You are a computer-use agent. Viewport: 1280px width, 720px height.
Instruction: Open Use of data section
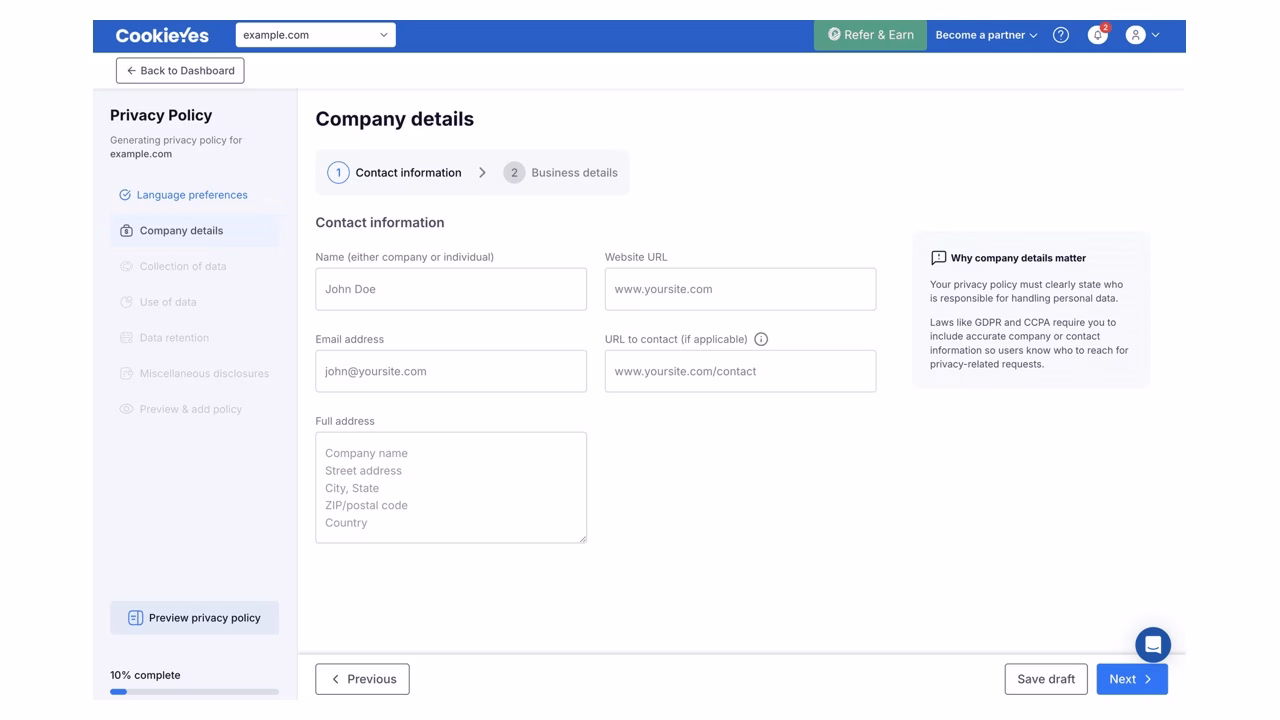pos(194,302)
